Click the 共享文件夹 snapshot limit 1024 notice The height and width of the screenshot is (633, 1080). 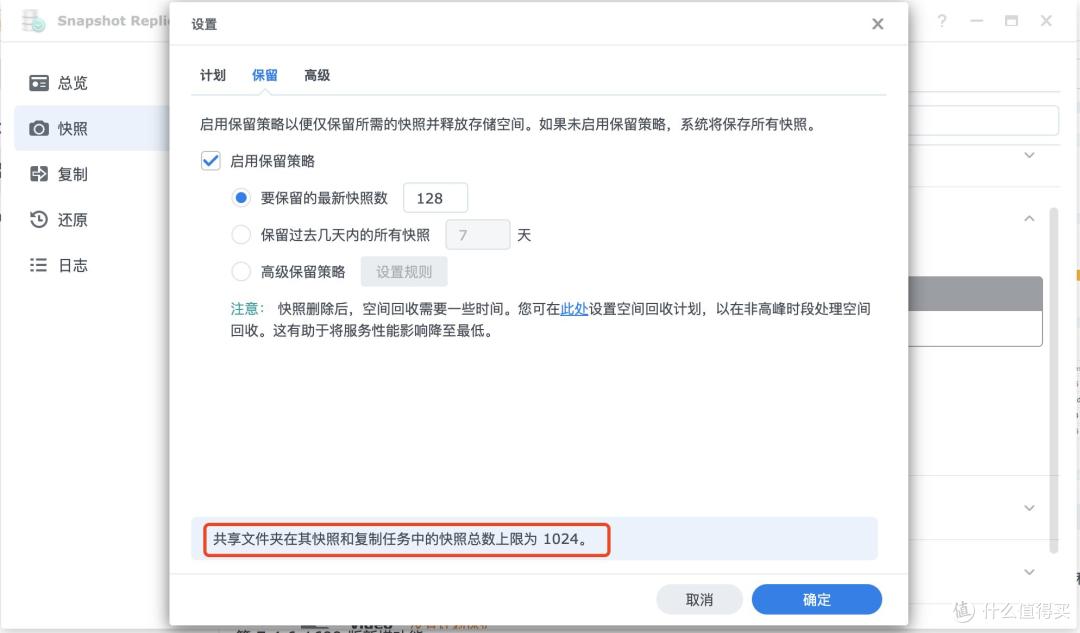(402, 539)
